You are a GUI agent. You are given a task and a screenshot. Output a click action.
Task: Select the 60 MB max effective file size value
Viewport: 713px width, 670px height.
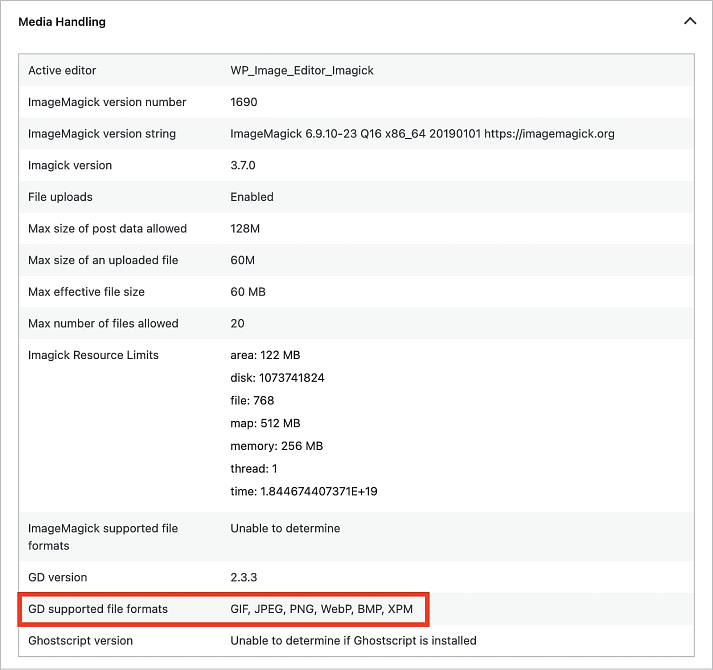(x=248, y=292)
